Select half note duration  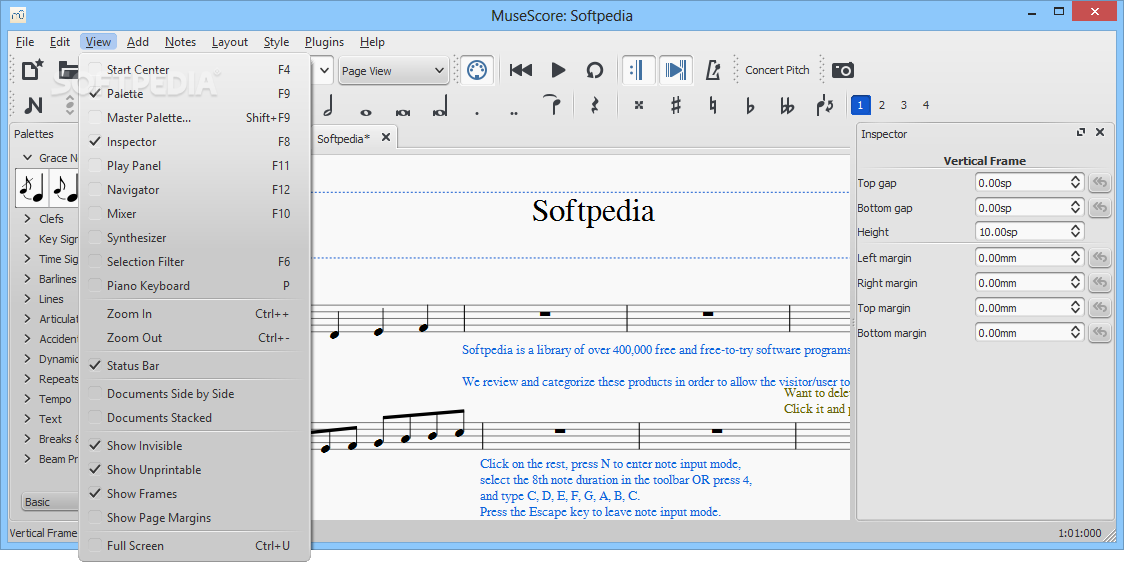click(x=328, y=105)
